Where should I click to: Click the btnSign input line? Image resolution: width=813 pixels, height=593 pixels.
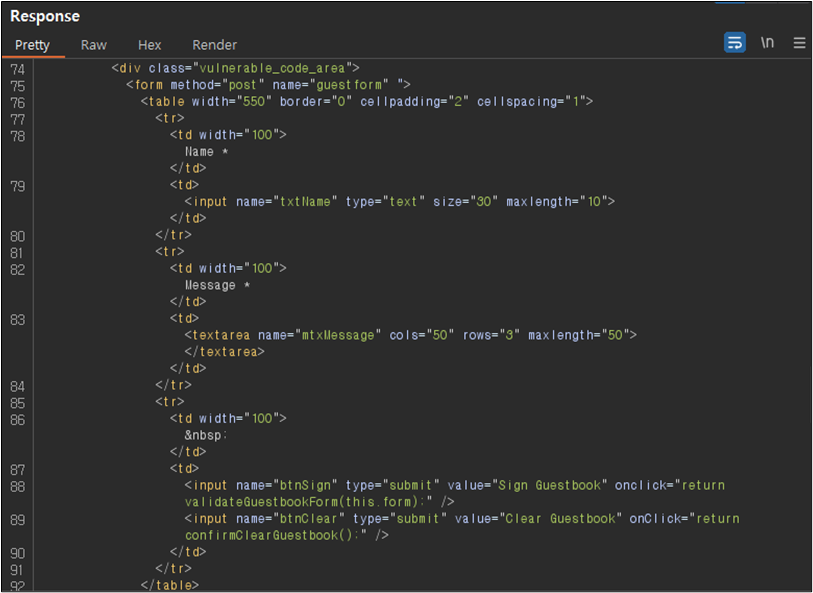tap(455, 486)
